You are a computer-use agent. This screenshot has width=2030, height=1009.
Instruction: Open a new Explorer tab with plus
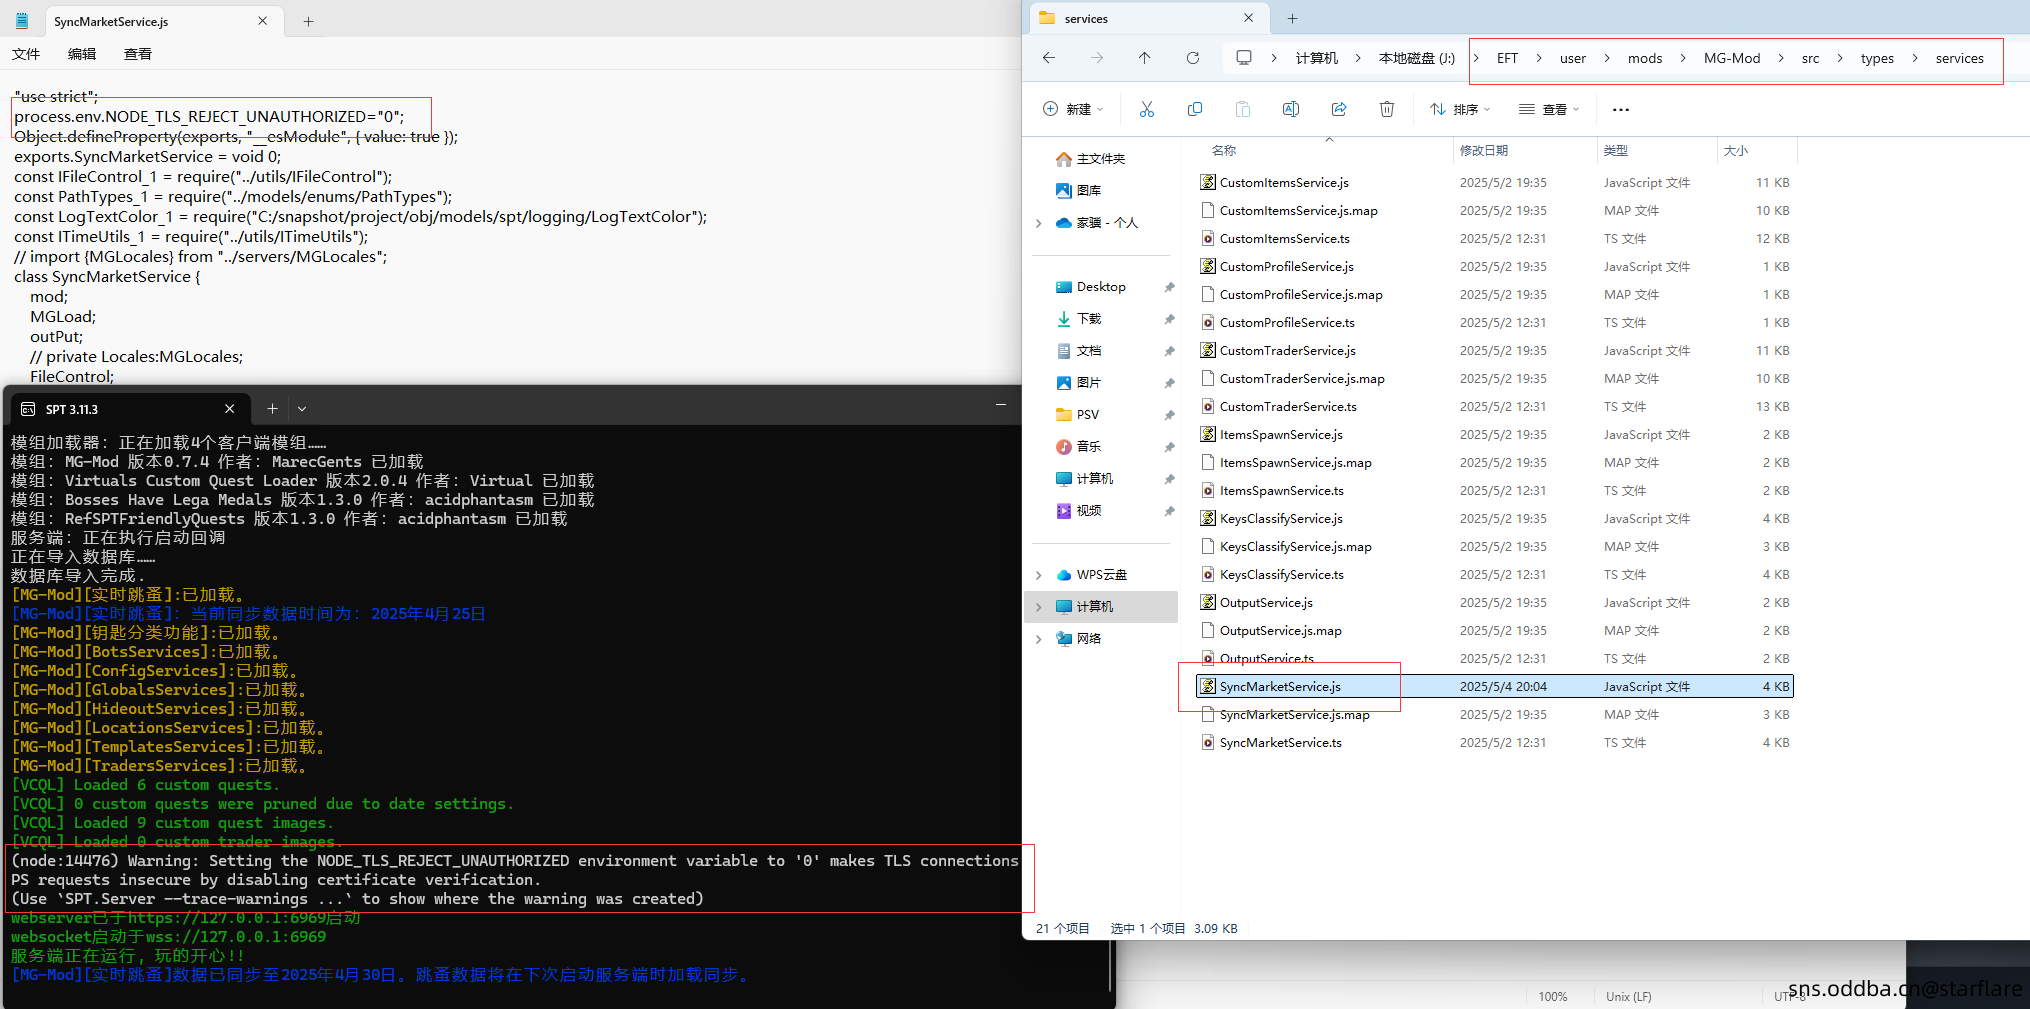click(1292, 18)
